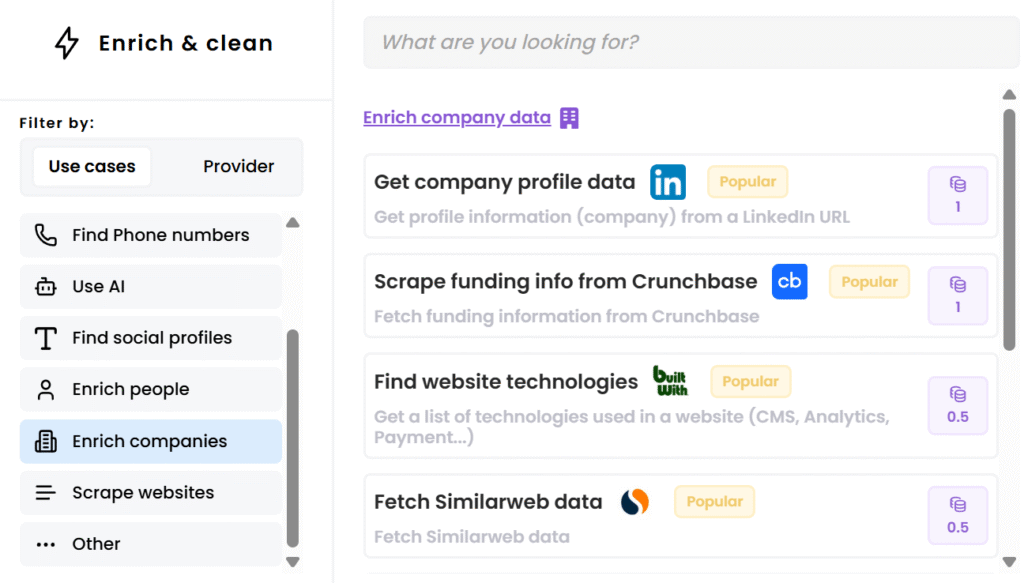Click the 0.5 credits badge for Similarweb

(x=957, y=515)
